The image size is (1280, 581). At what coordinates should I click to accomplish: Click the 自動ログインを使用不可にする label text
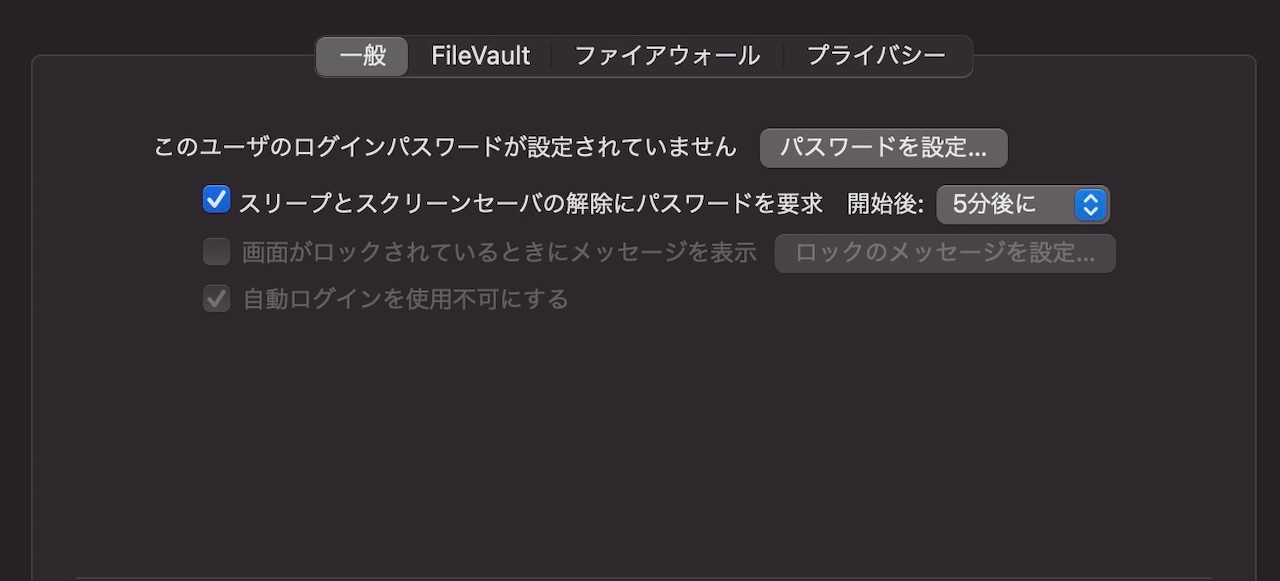(x=406, y=299)
